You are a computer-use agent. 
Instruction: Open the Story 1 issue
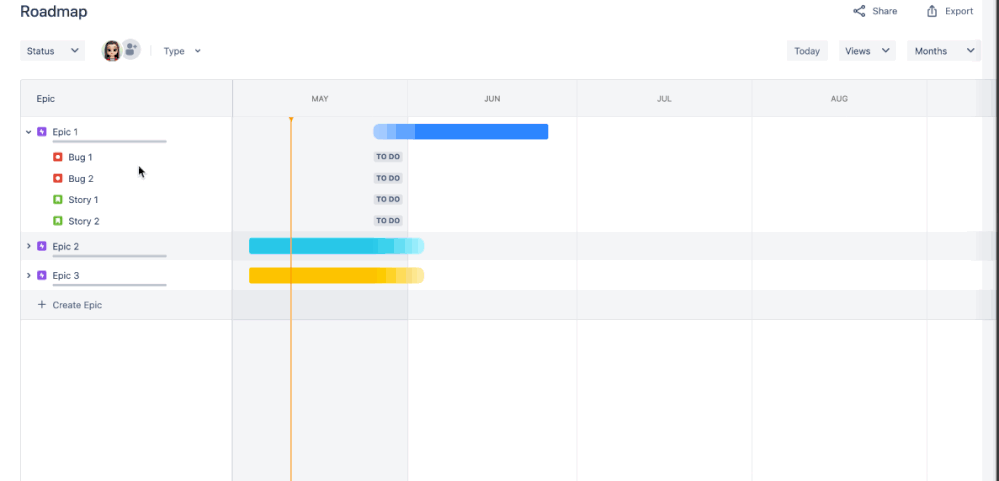(x=83, y=199)
